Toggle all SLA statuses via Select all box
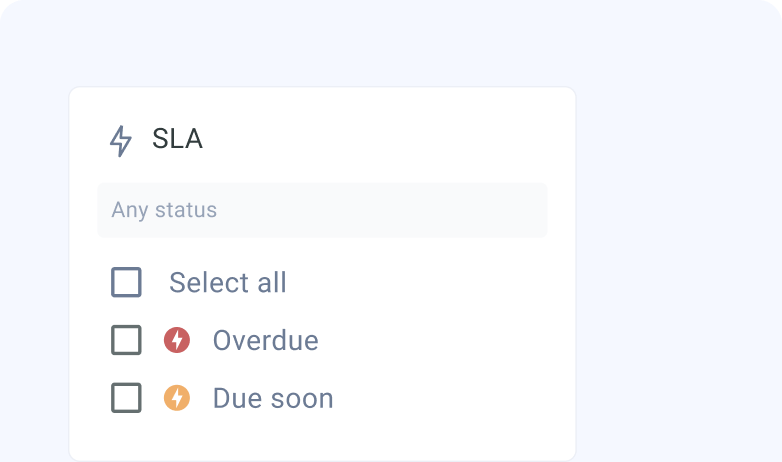The image size is (782, 462). 126,282
